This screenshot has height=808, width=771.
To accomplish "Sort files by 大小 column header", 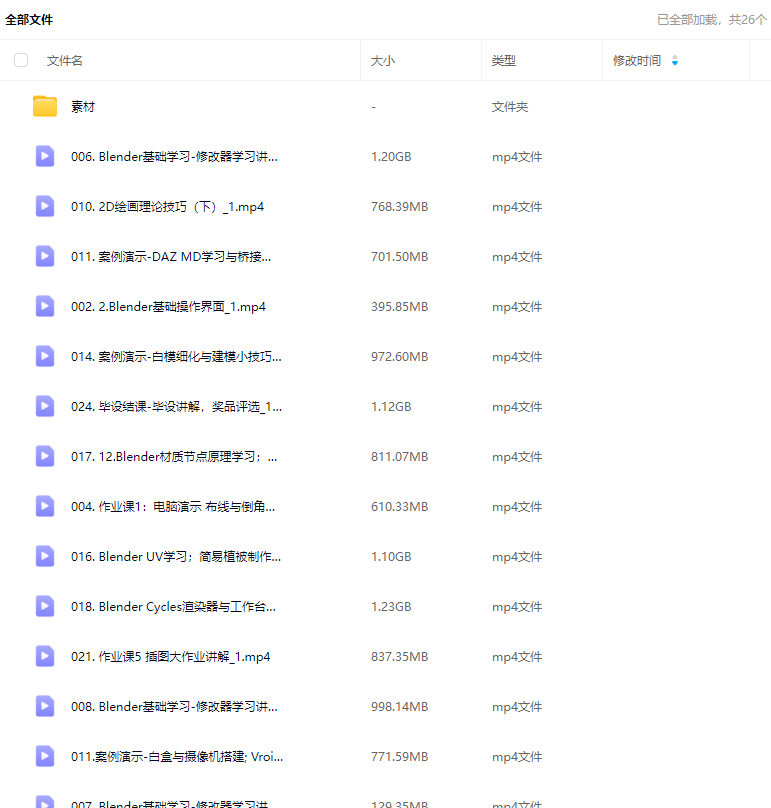I will point(383,61).
